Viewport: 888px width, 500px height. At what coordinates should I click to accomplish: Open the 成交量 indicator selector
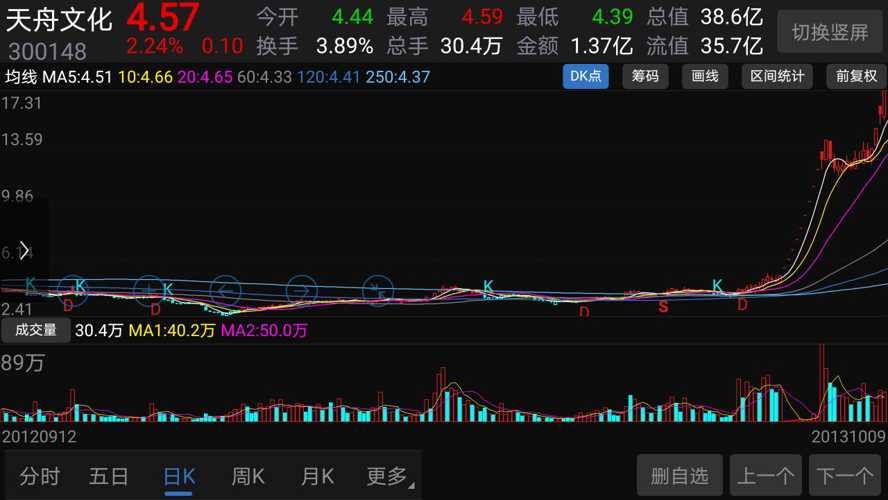36,330
